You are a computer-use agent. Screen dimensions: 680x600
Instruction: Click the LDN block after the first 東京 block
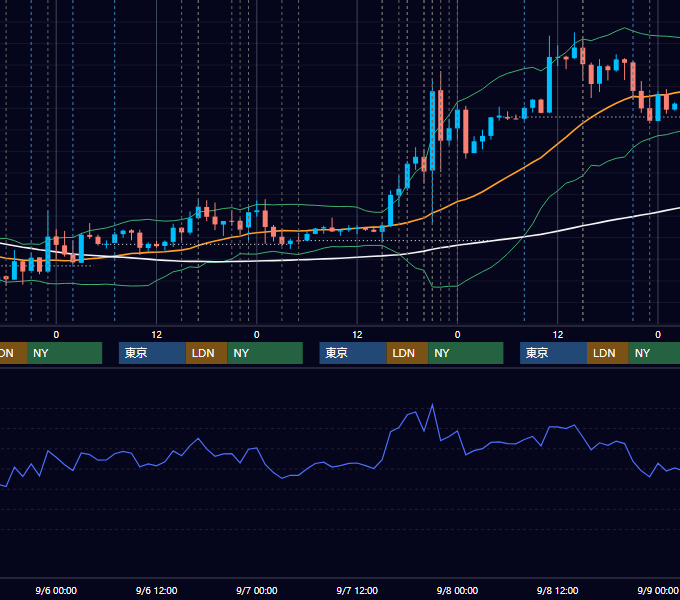pyautogui.click(x=206, y=353)
